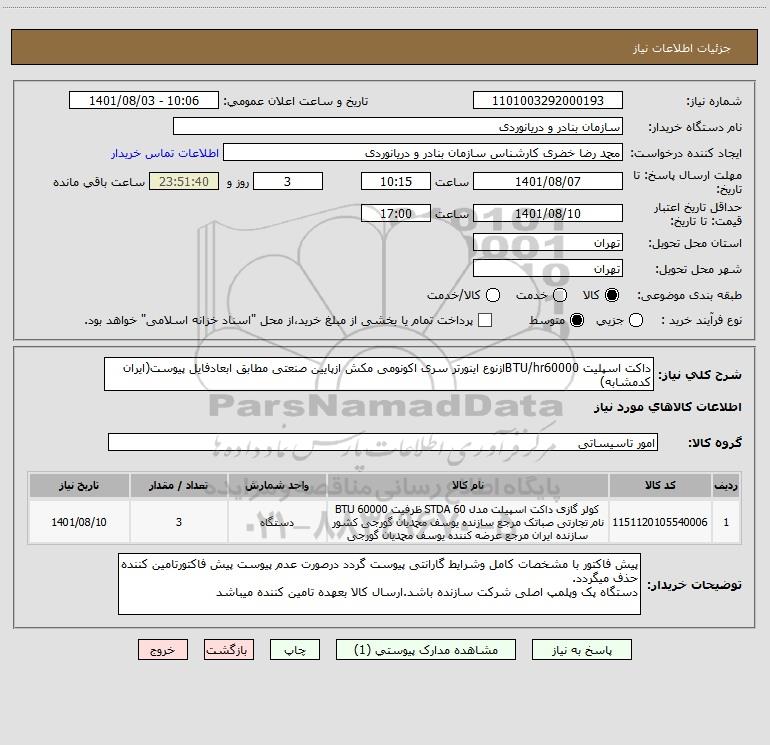Click the announcement date field 1401/08/03 - 10:06
Screen dimensions: 770x745
[144, 101]
